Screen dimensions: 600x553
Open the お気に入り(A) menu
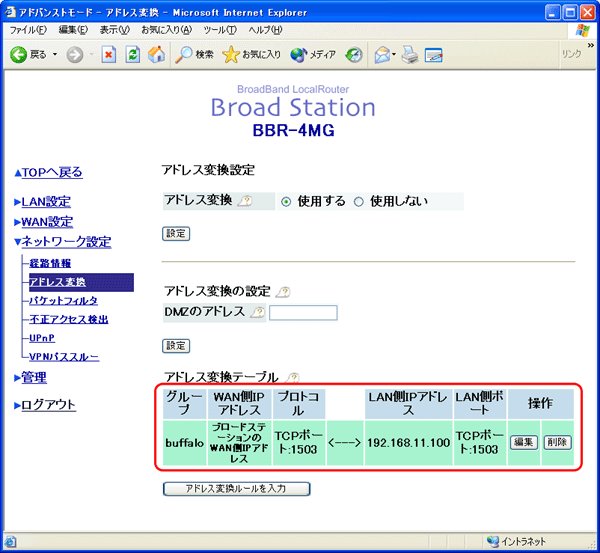pyautogui.click(x=166, y=30)
